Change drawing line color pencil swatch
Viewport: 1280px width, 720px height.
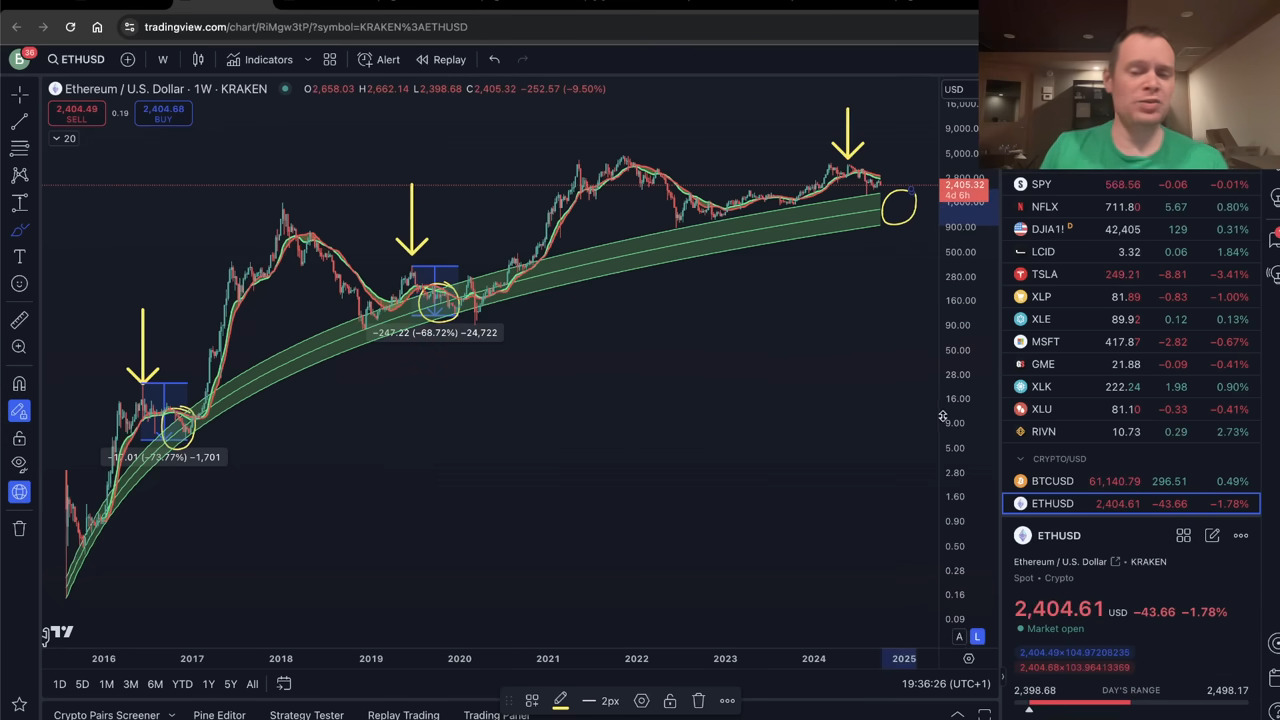tap(561, 701)
